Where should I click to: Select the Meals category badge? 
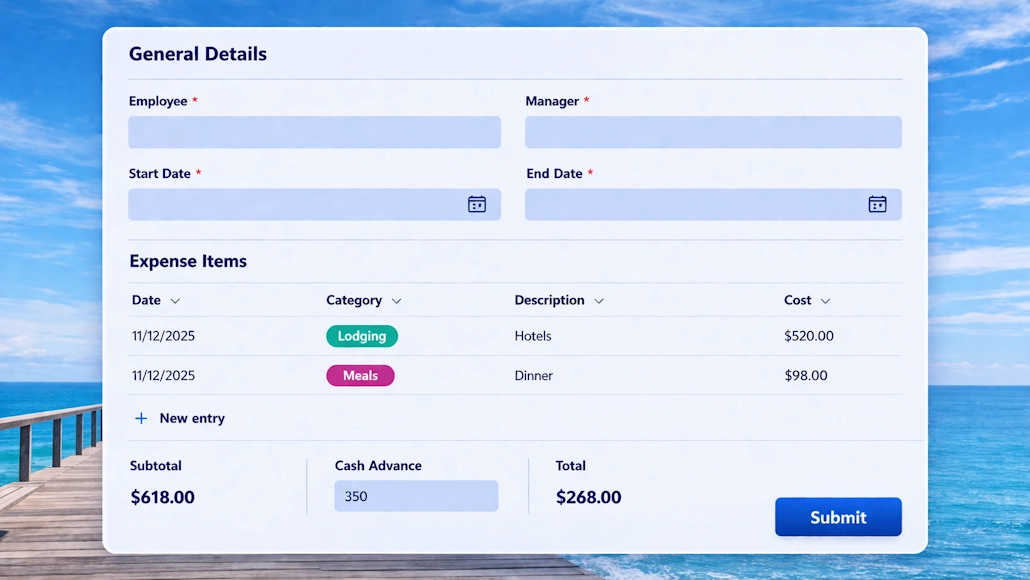pyautogui.click(x=360, y=375)
